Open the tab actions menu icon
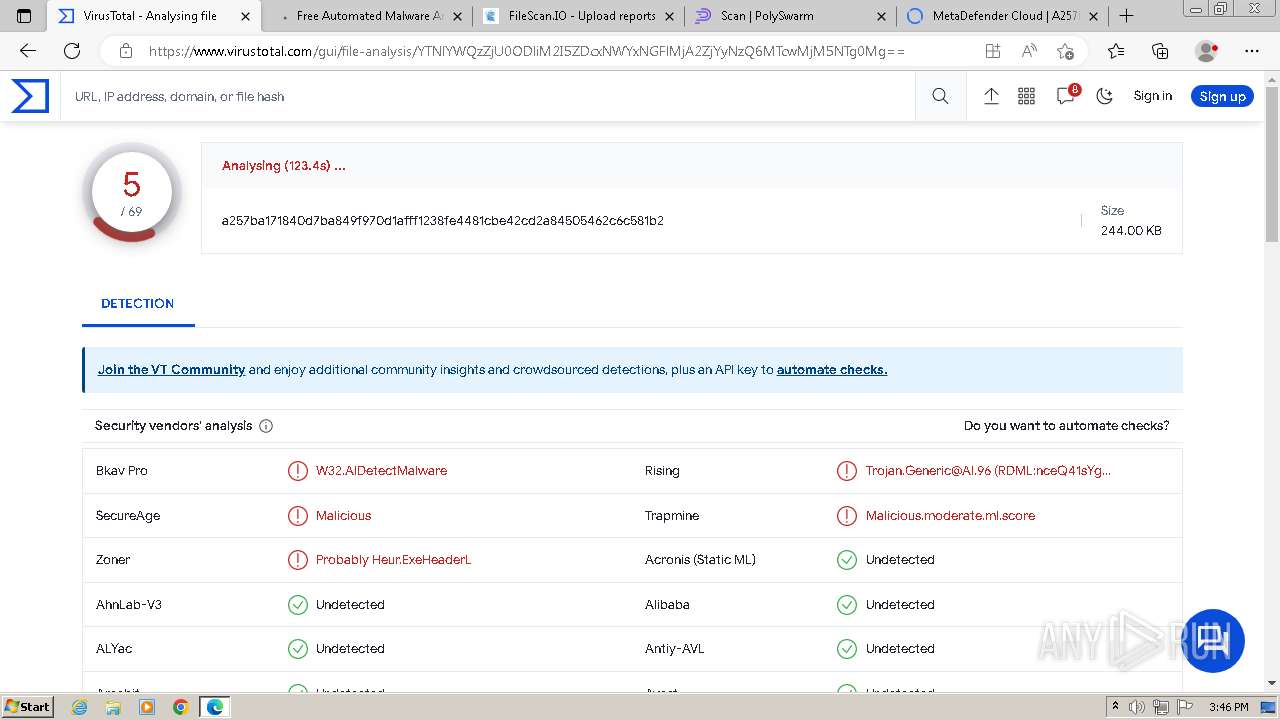1280x720 pixels. (x=24, y=16)
